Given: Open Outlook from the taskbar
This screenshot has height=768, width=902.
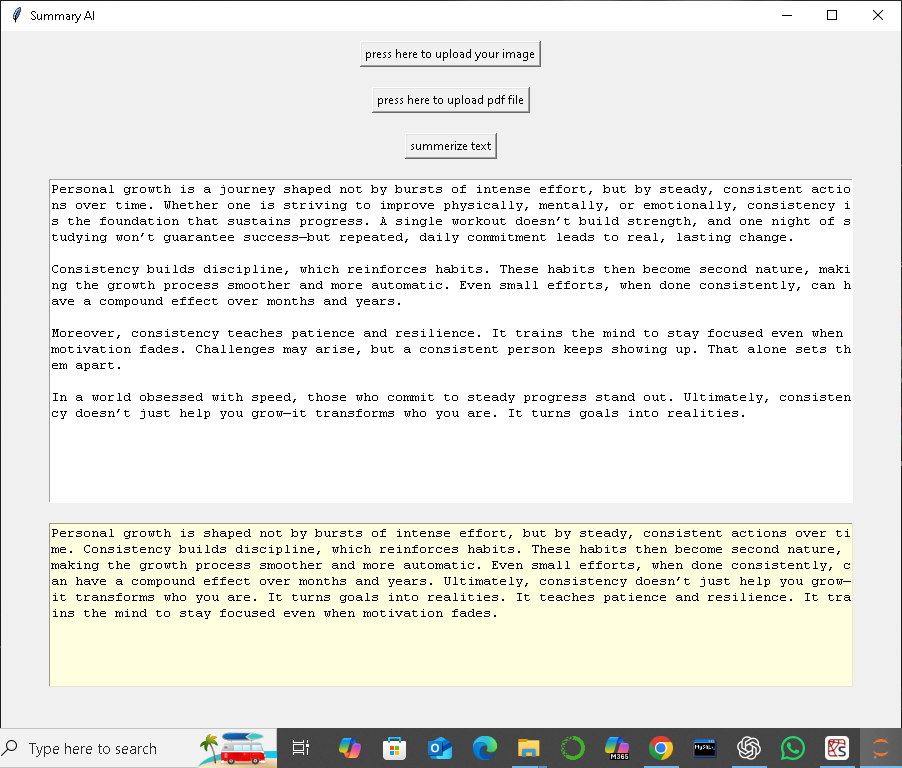Looking at the screenshot, I should [440, 748].
